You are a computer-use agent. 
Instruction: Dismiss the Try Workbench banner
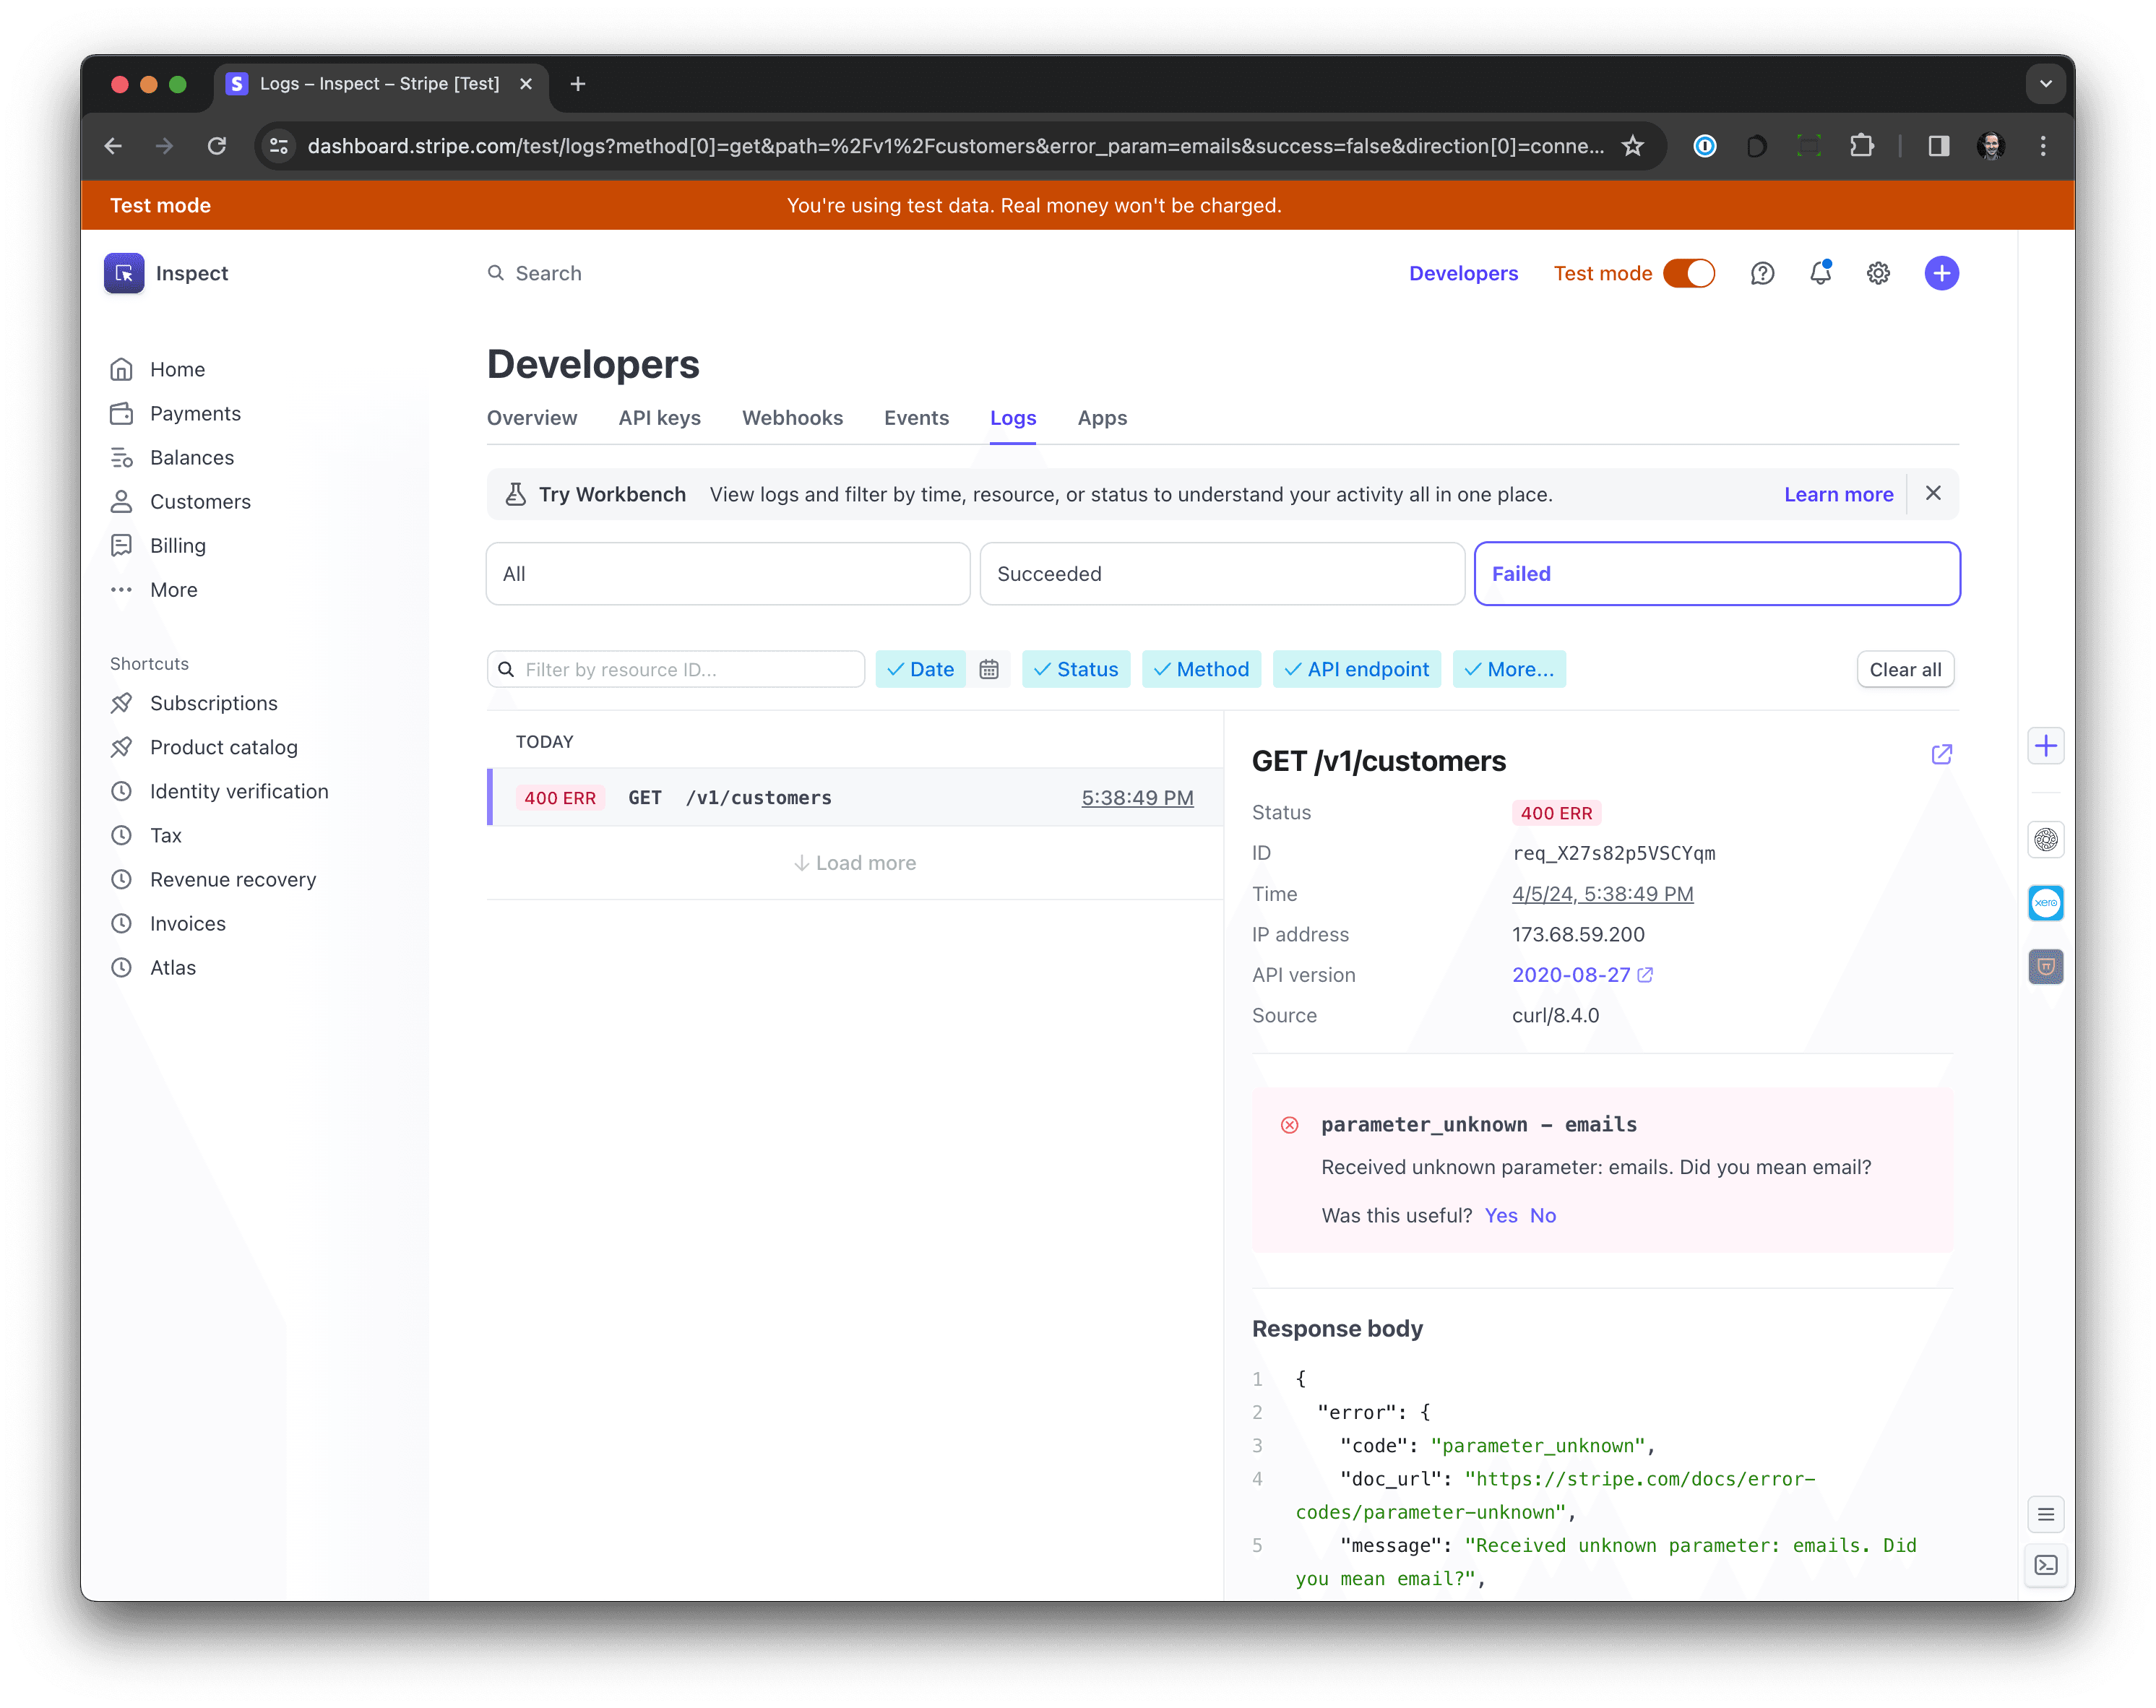coord(1933,493)
